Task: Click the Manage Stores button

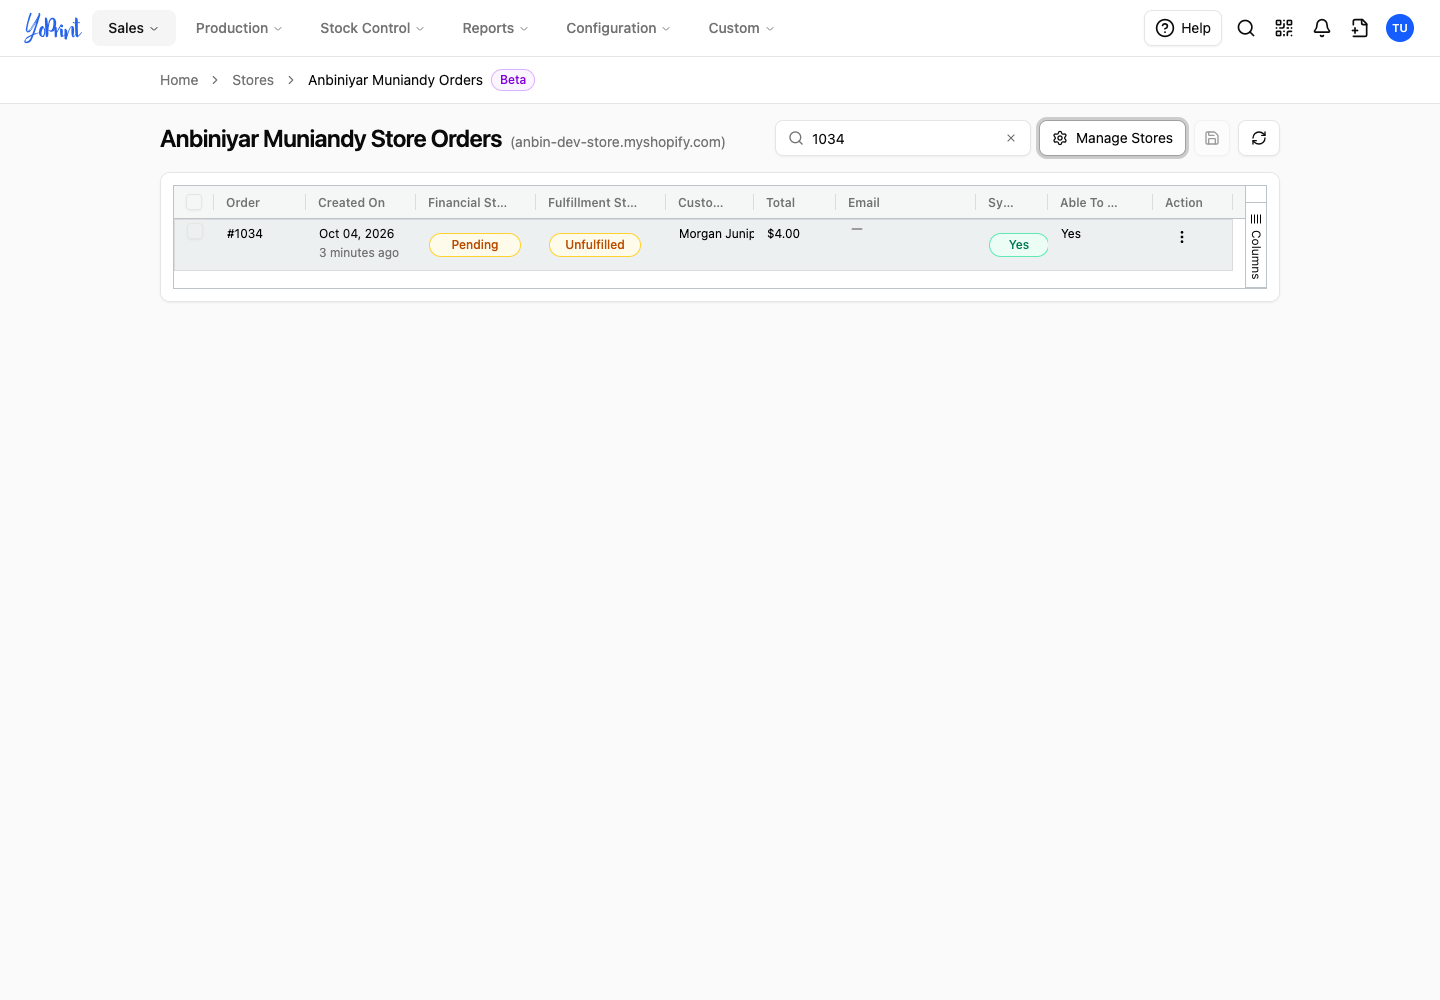Action: (x=1113, y=138)
